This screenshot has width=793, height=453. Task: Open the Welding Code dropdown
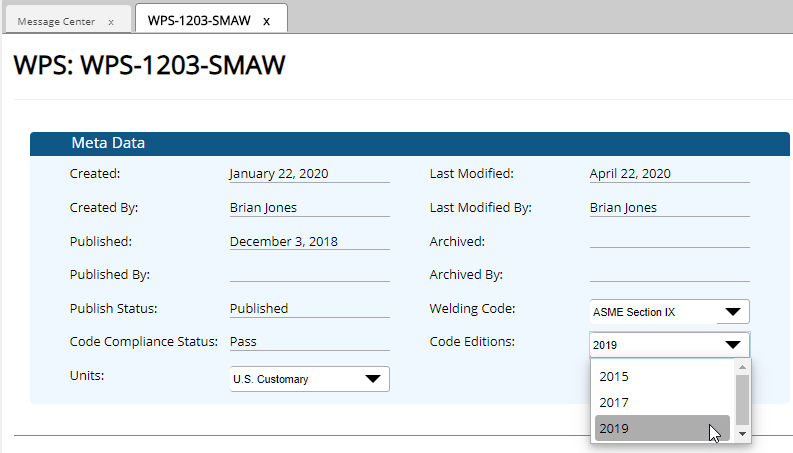[669, 312]
